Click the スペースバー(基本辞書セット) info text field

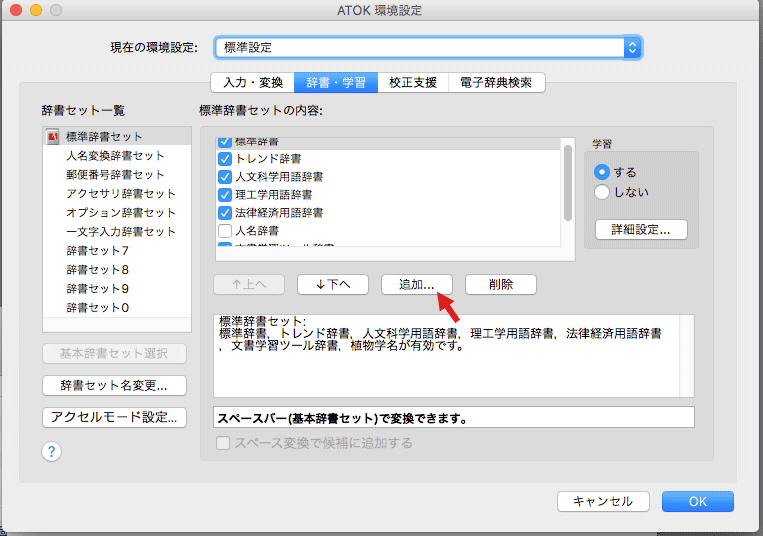(x=454, y=418)
